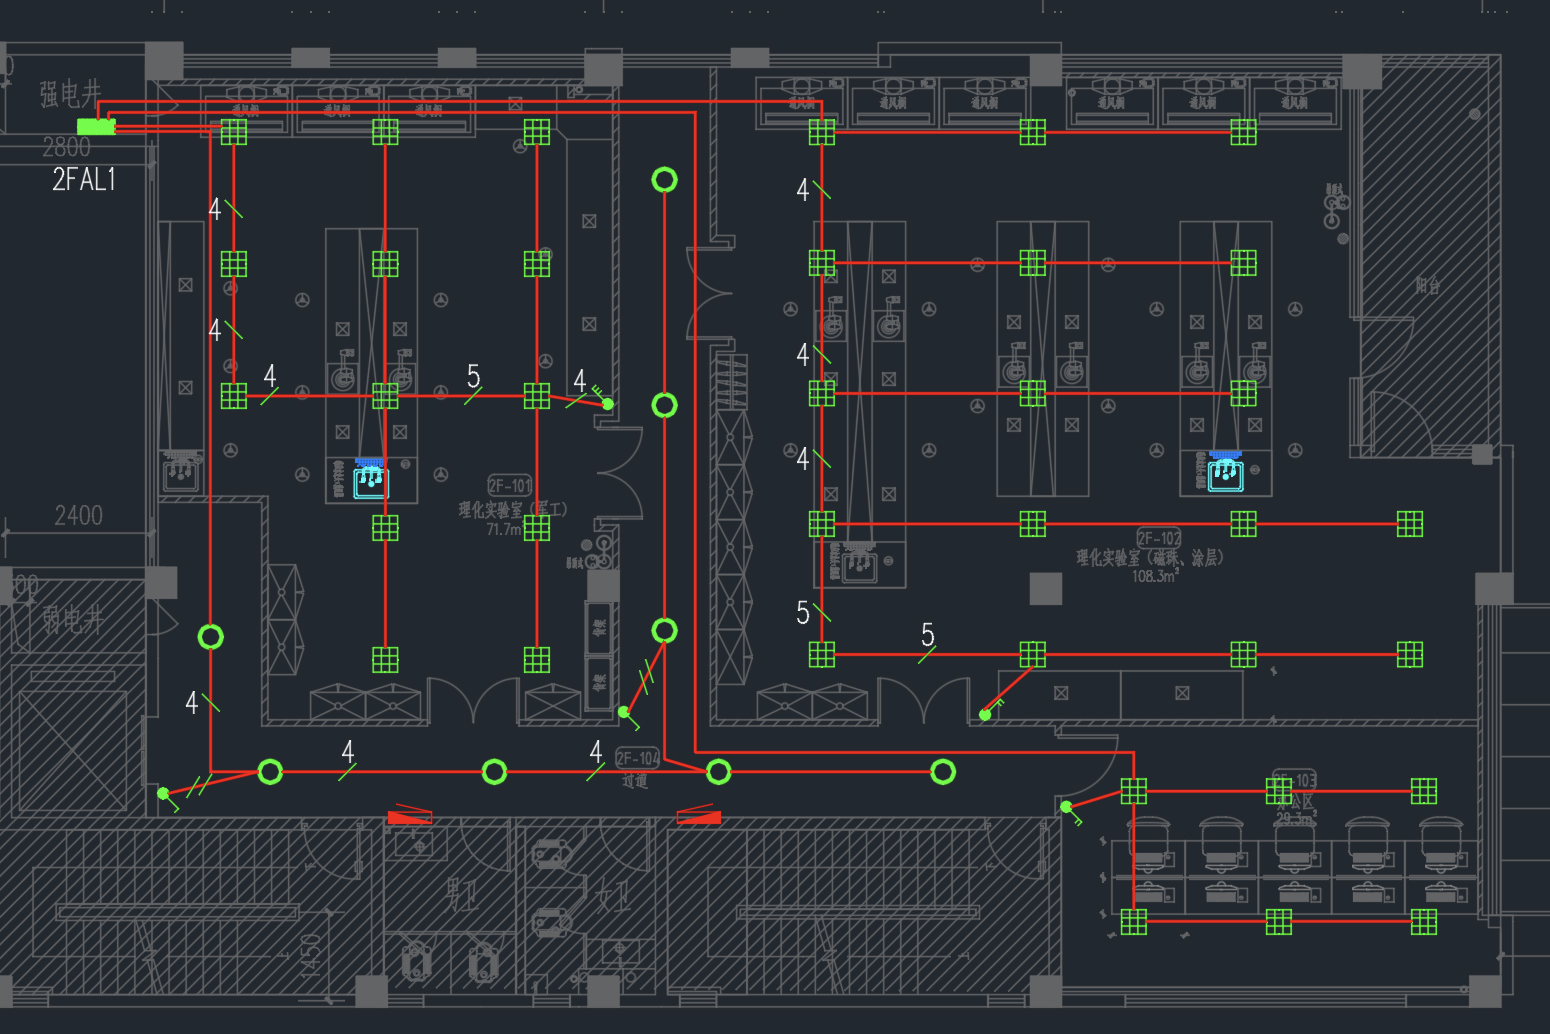Select the 弱电井 room text
This screenshot has height=1034, width=1550.
click(x=72, y=620)
